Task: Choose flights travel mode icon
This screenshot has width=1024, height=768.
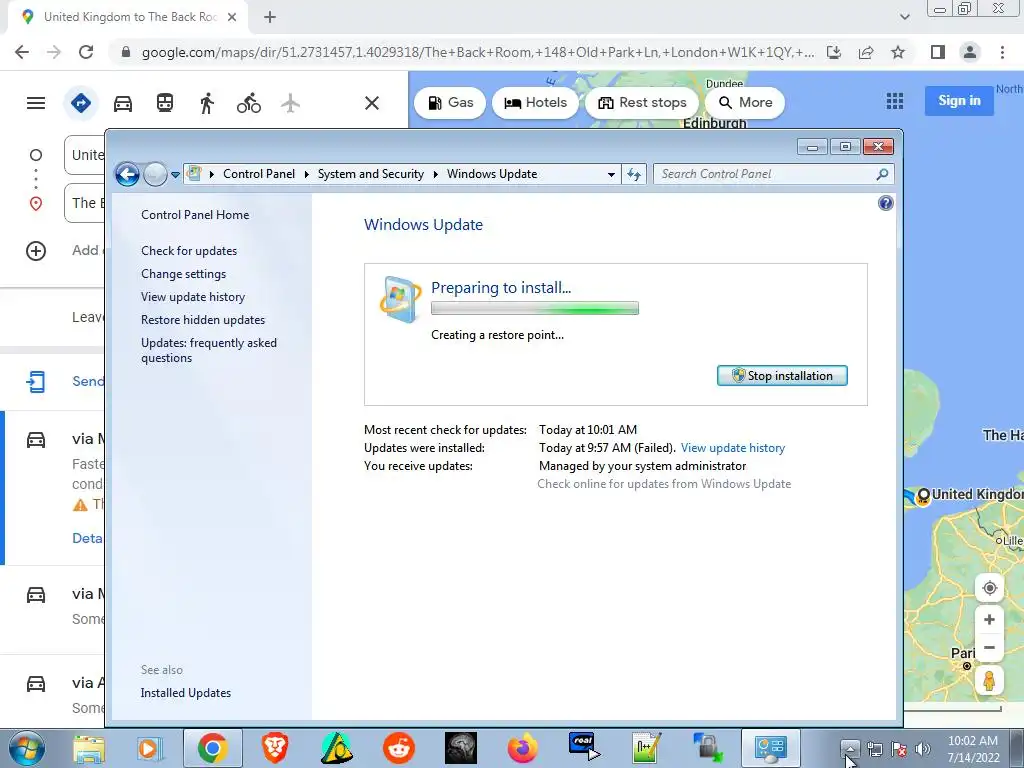Action: pyautogui.click(x=291, y=103)
